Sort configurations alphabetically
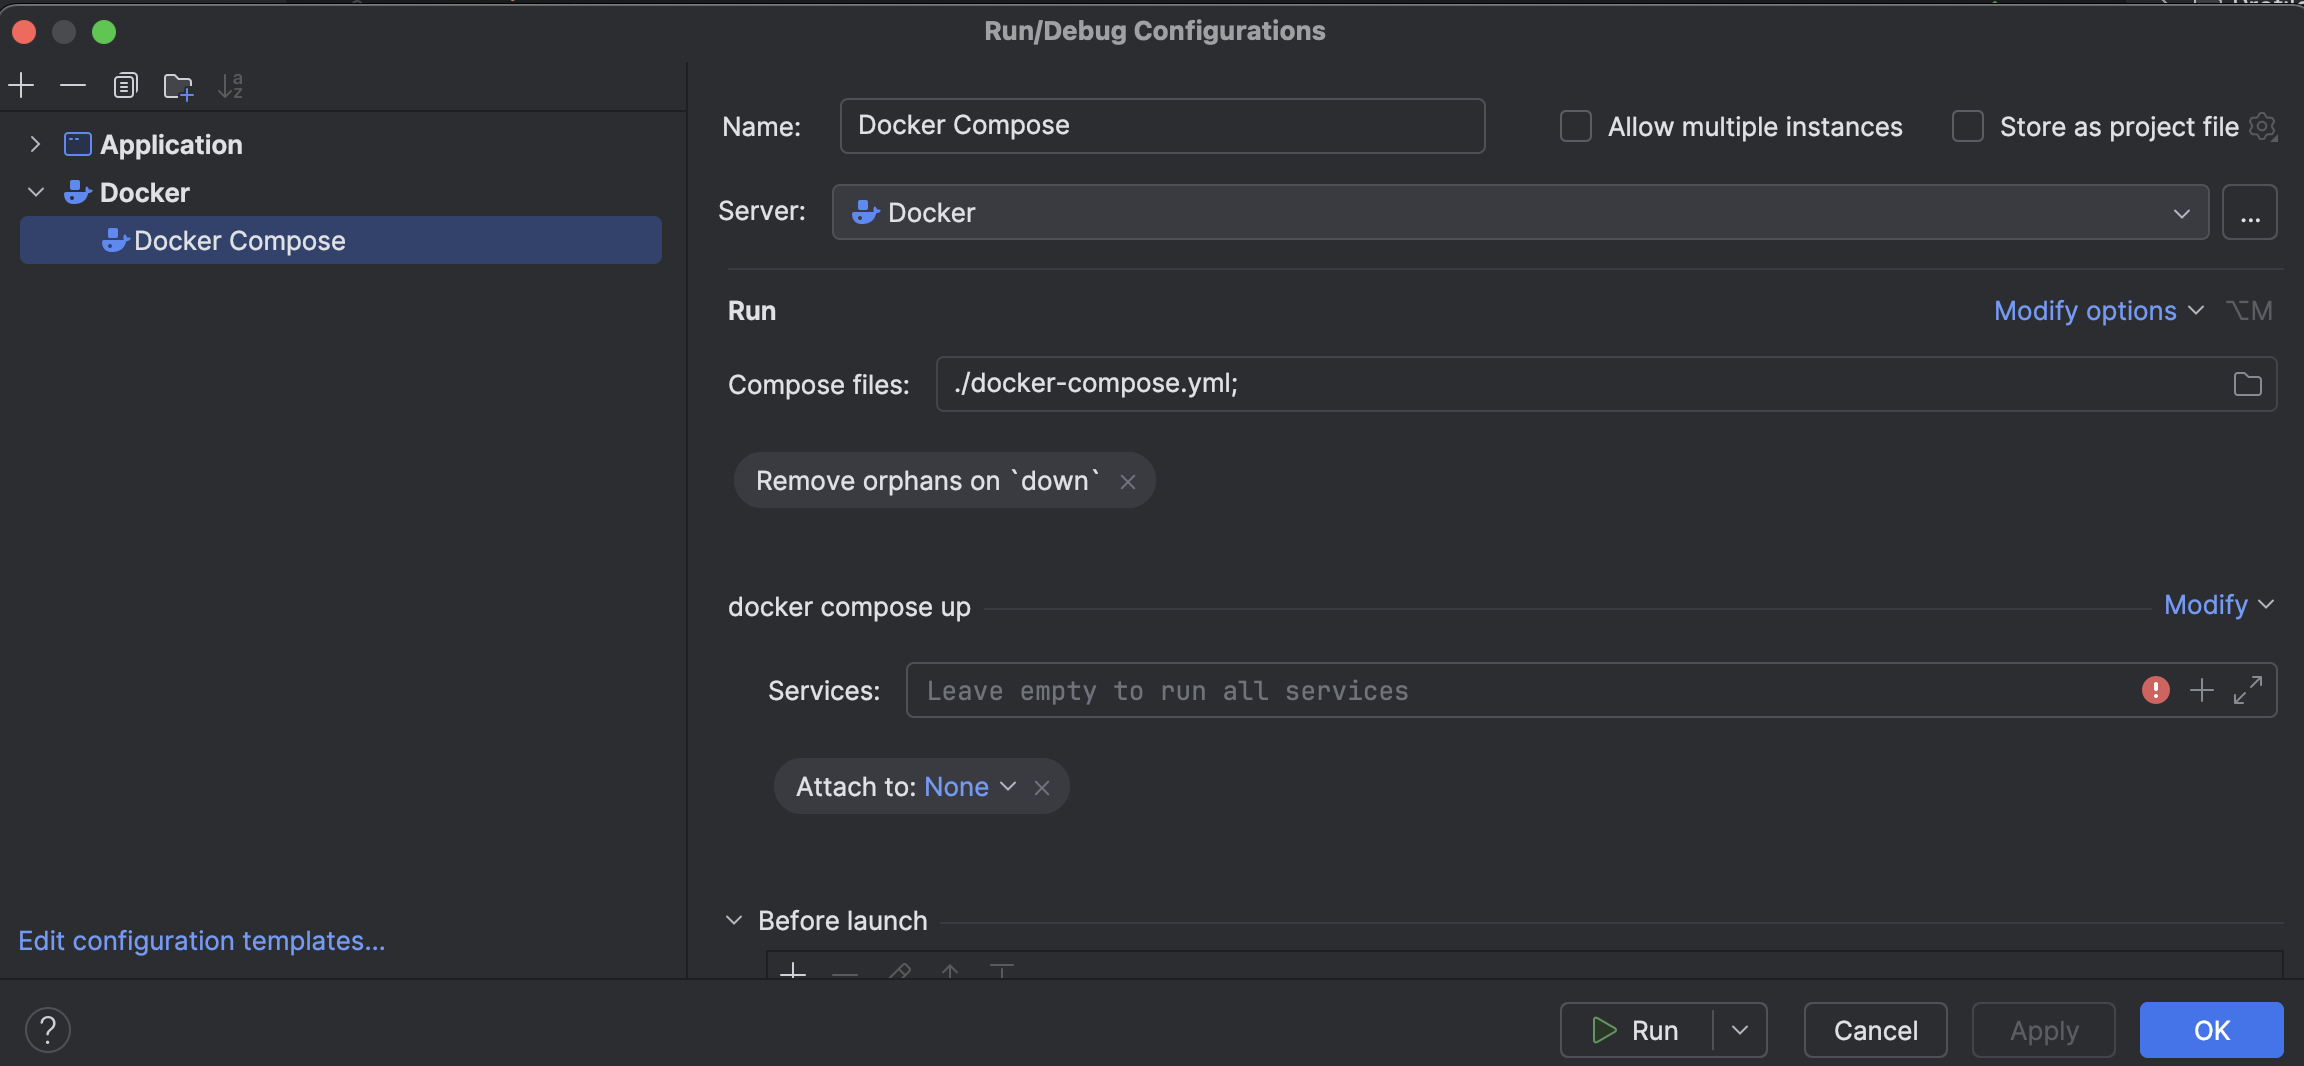The image size is (2304, 1066). click(233, 85)
